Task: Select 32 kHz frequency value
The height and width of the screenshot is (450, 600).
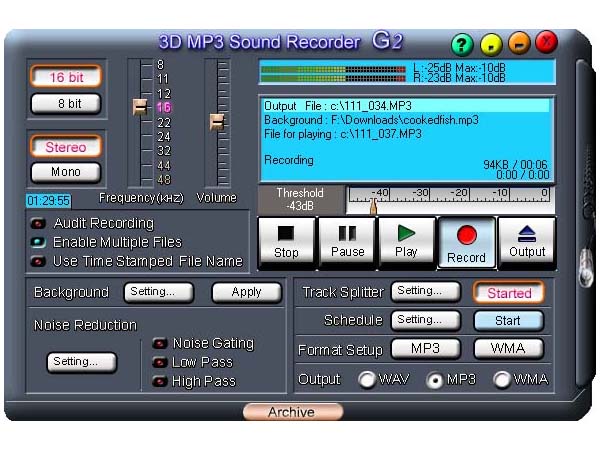Action: click(164, 151)
